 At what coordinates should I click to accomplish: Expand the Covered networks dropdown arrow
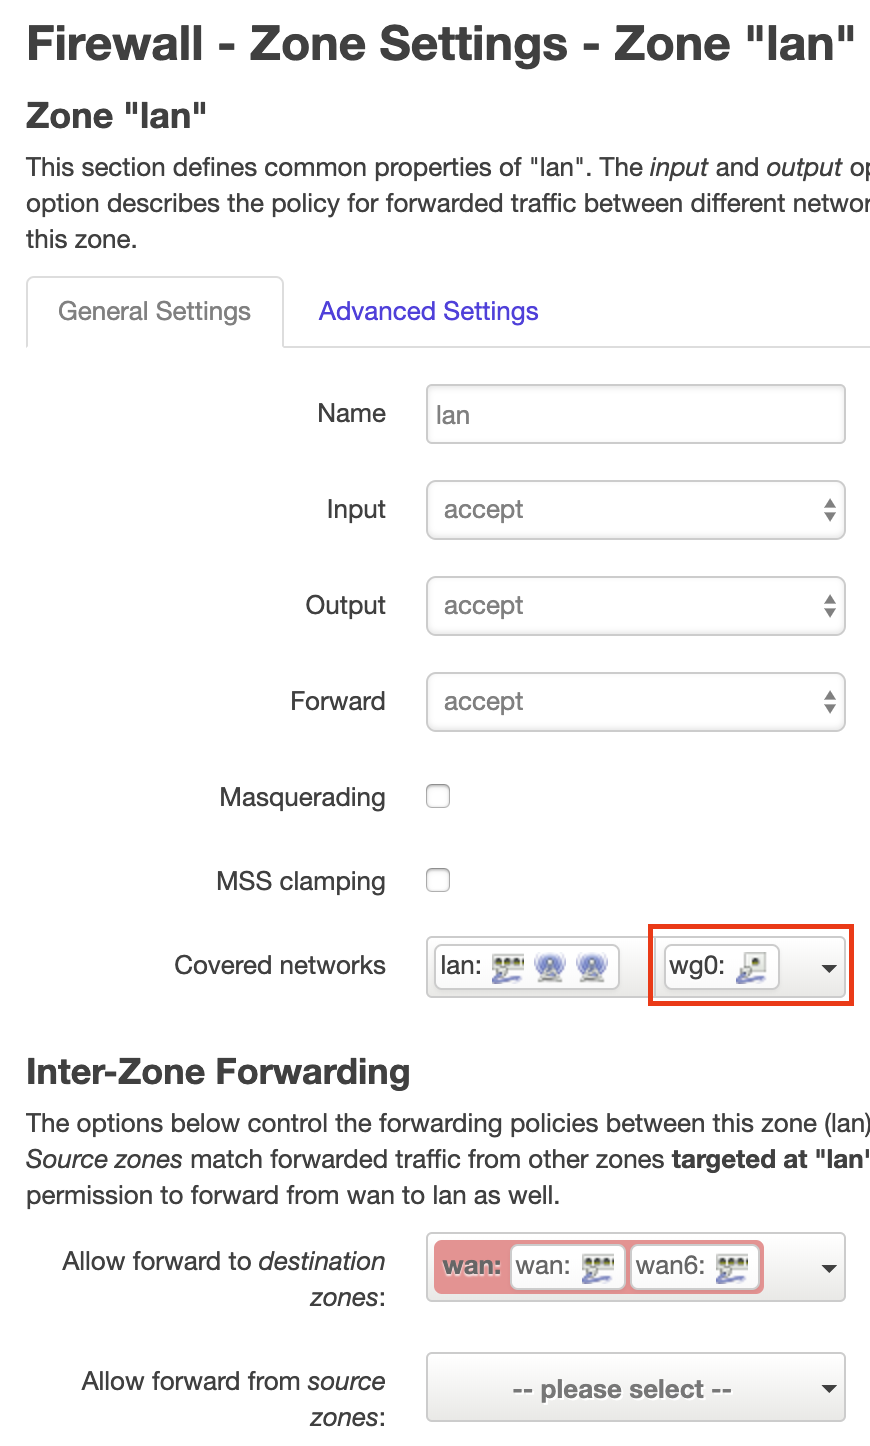(829, 968)
